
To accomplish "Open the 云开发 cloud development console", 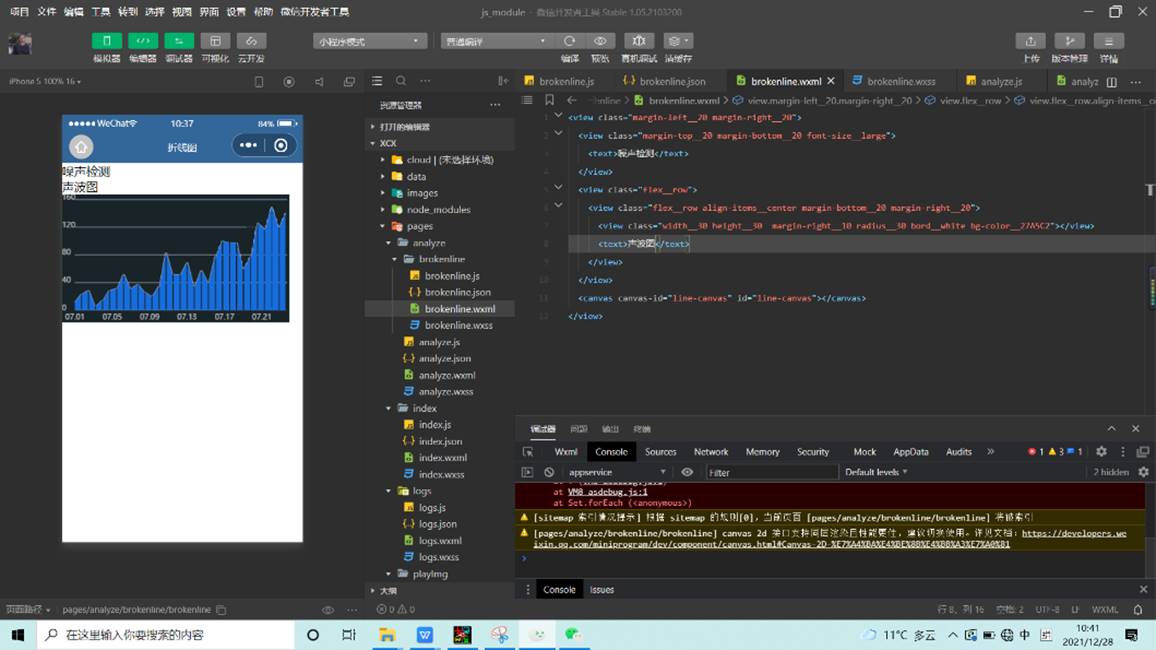I will 251,41.
